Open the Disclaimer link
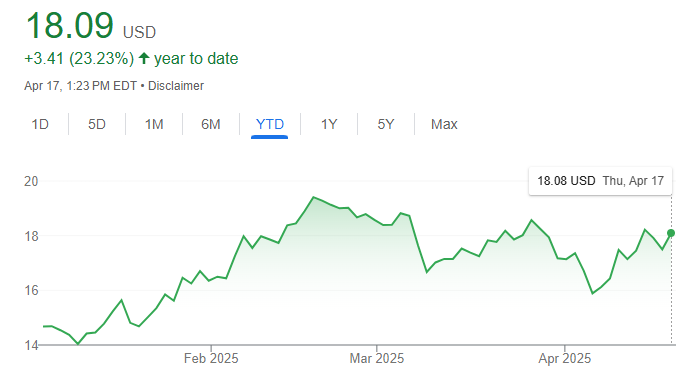Image resolution: width=700 pixels, height=373 pixels. (x=176, y=86)
